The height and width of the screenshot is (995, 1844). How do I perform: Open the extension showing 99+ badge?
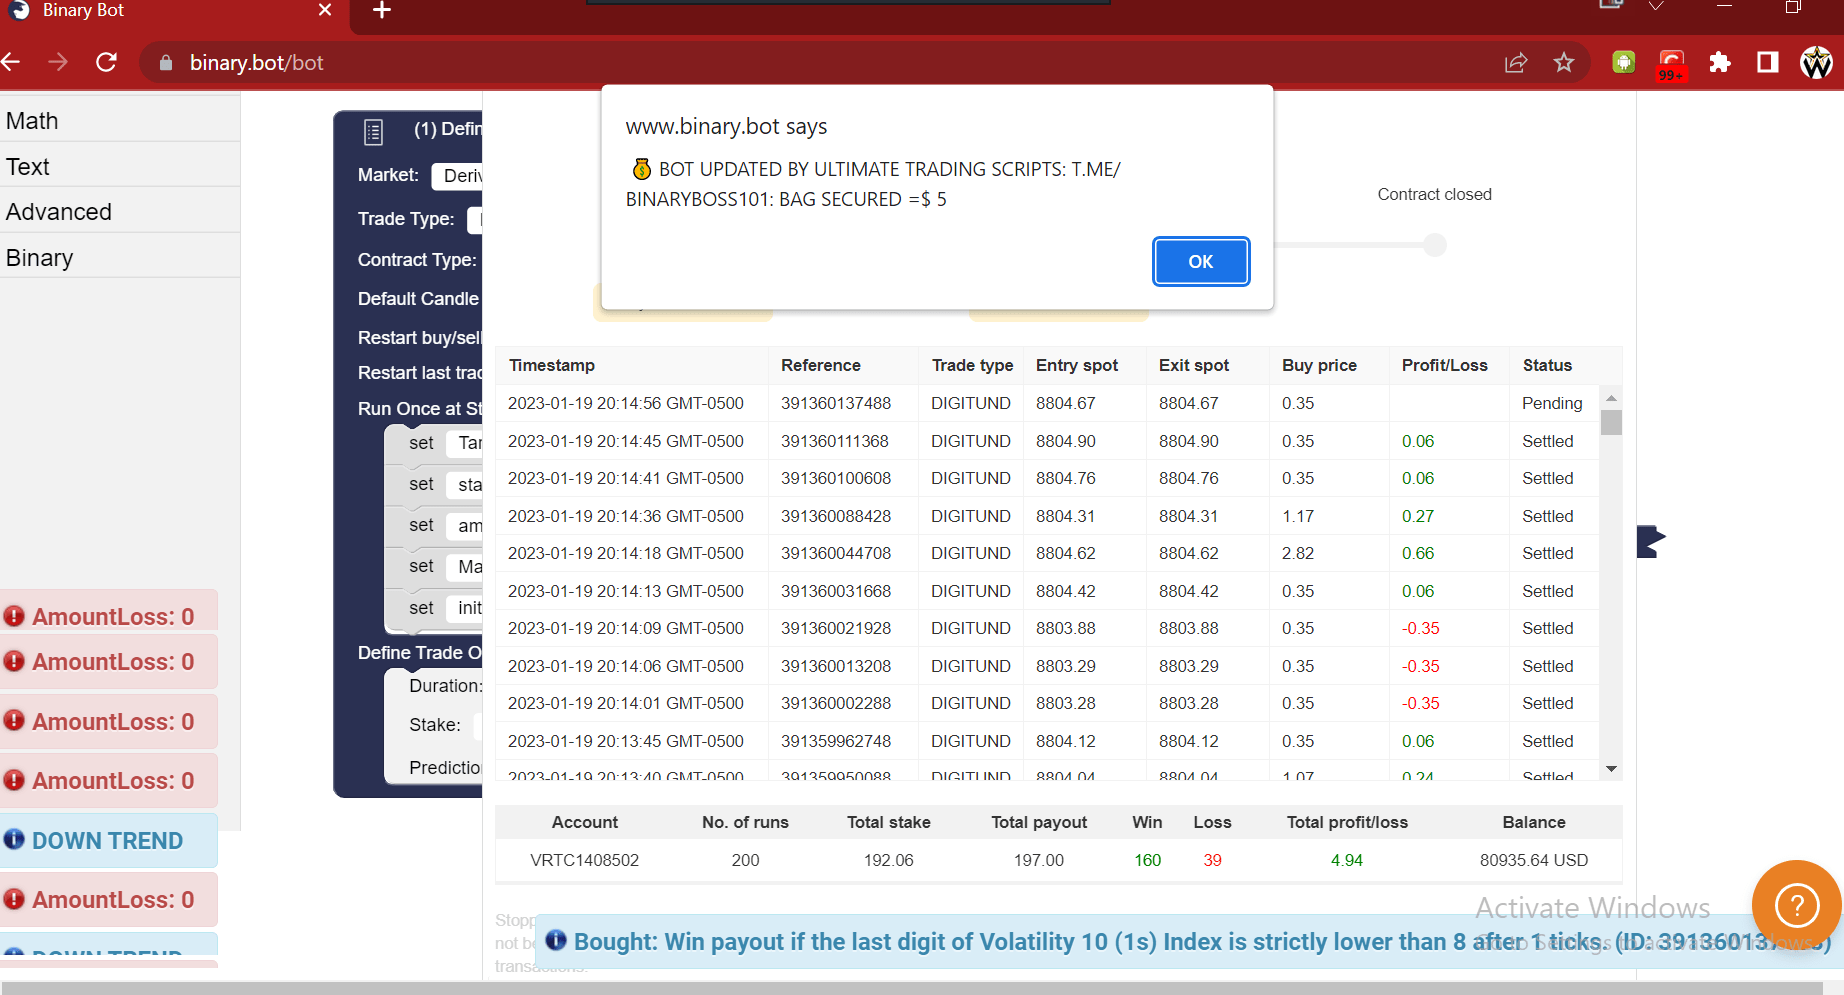click(x=1670, y=62)
